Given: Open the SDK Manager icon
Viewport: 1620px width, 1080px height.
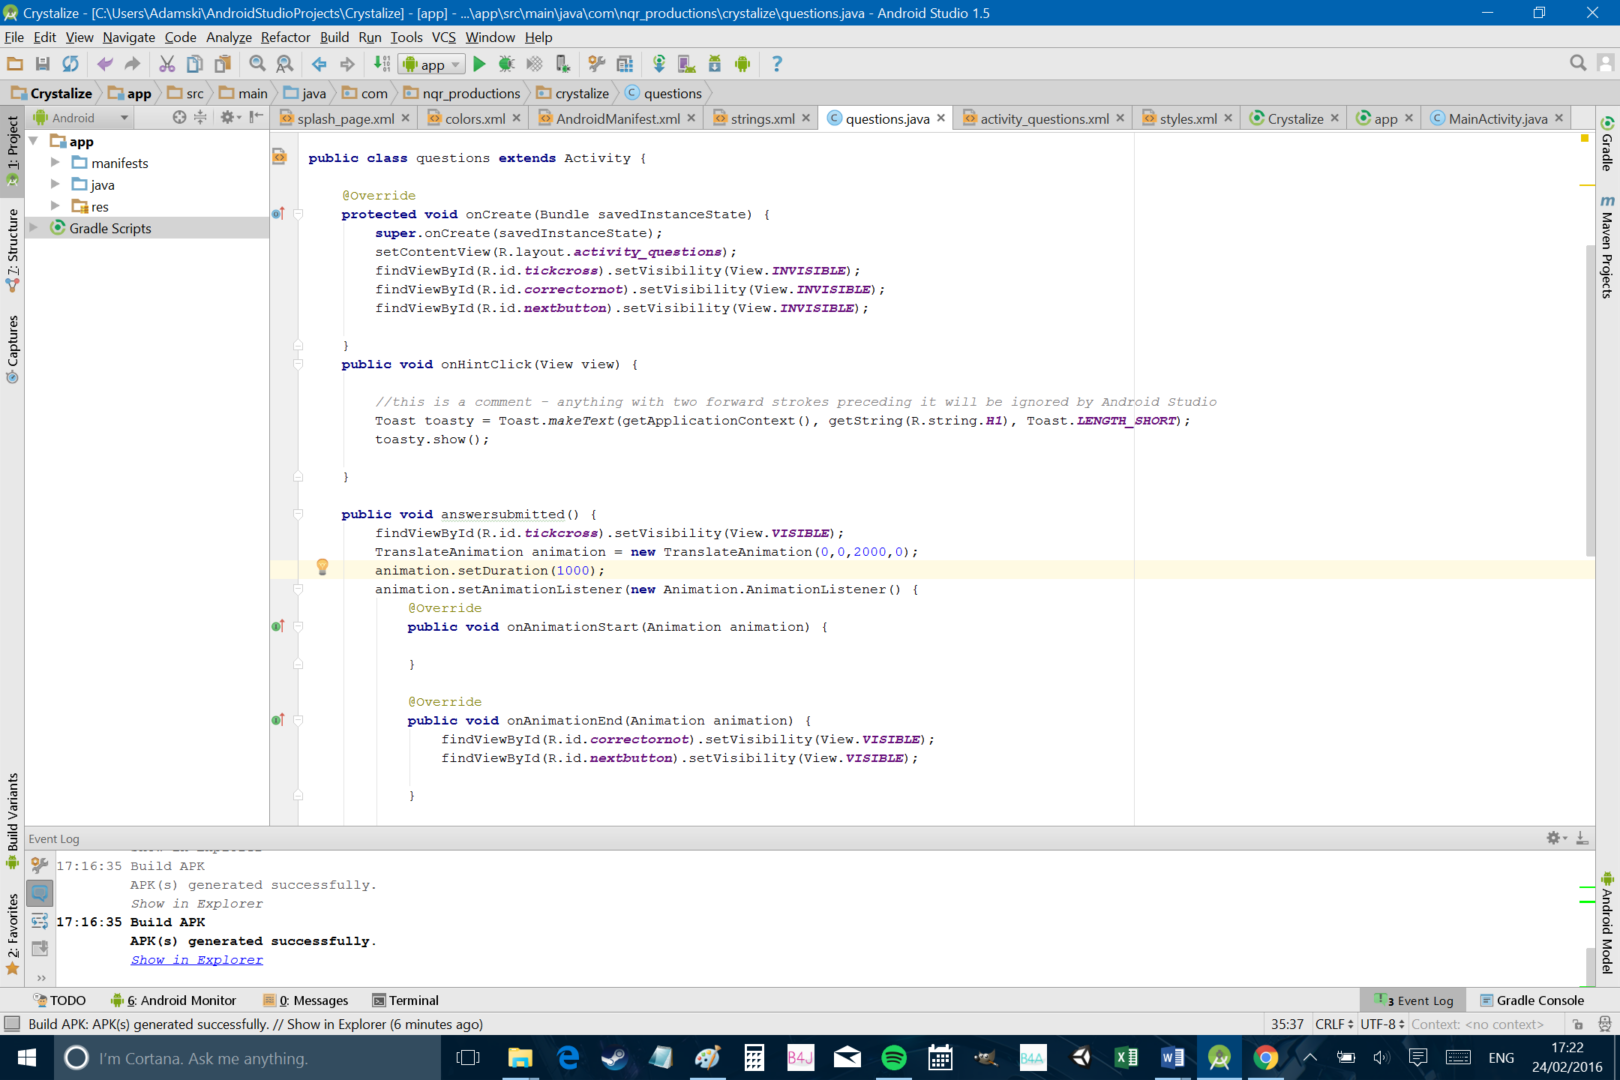Looking at the screenshot, I should [x=715, y=64].
